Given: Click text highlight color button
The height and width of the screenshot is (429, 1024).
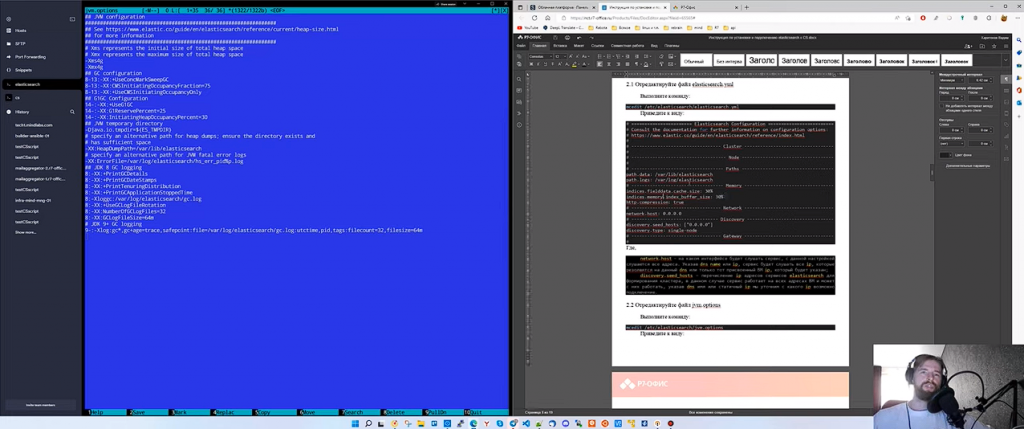Looking at the screenshot, I should click(574, 64).
